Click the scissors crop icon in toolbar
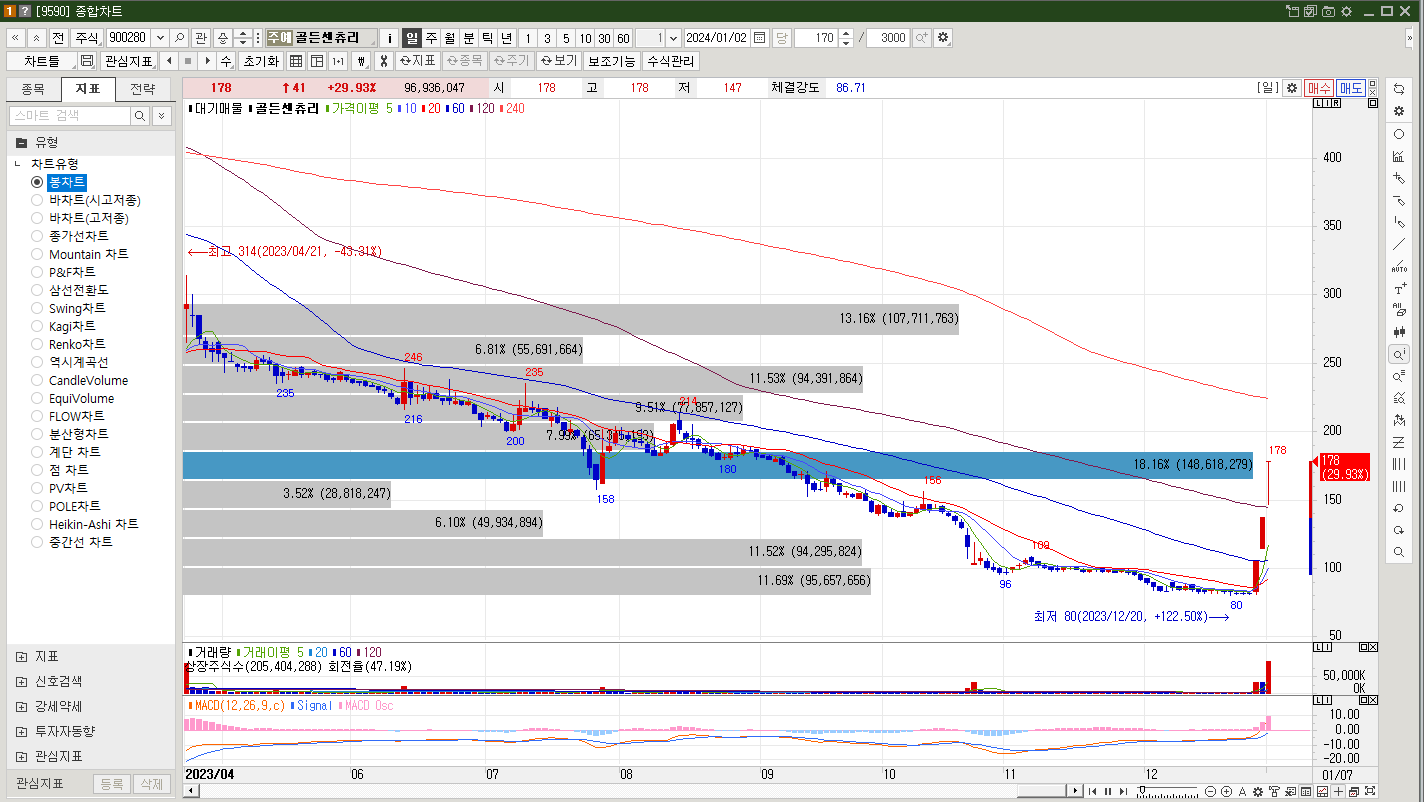The height and width of the screenshot is (802, 1424). click(x=382, y=61)
